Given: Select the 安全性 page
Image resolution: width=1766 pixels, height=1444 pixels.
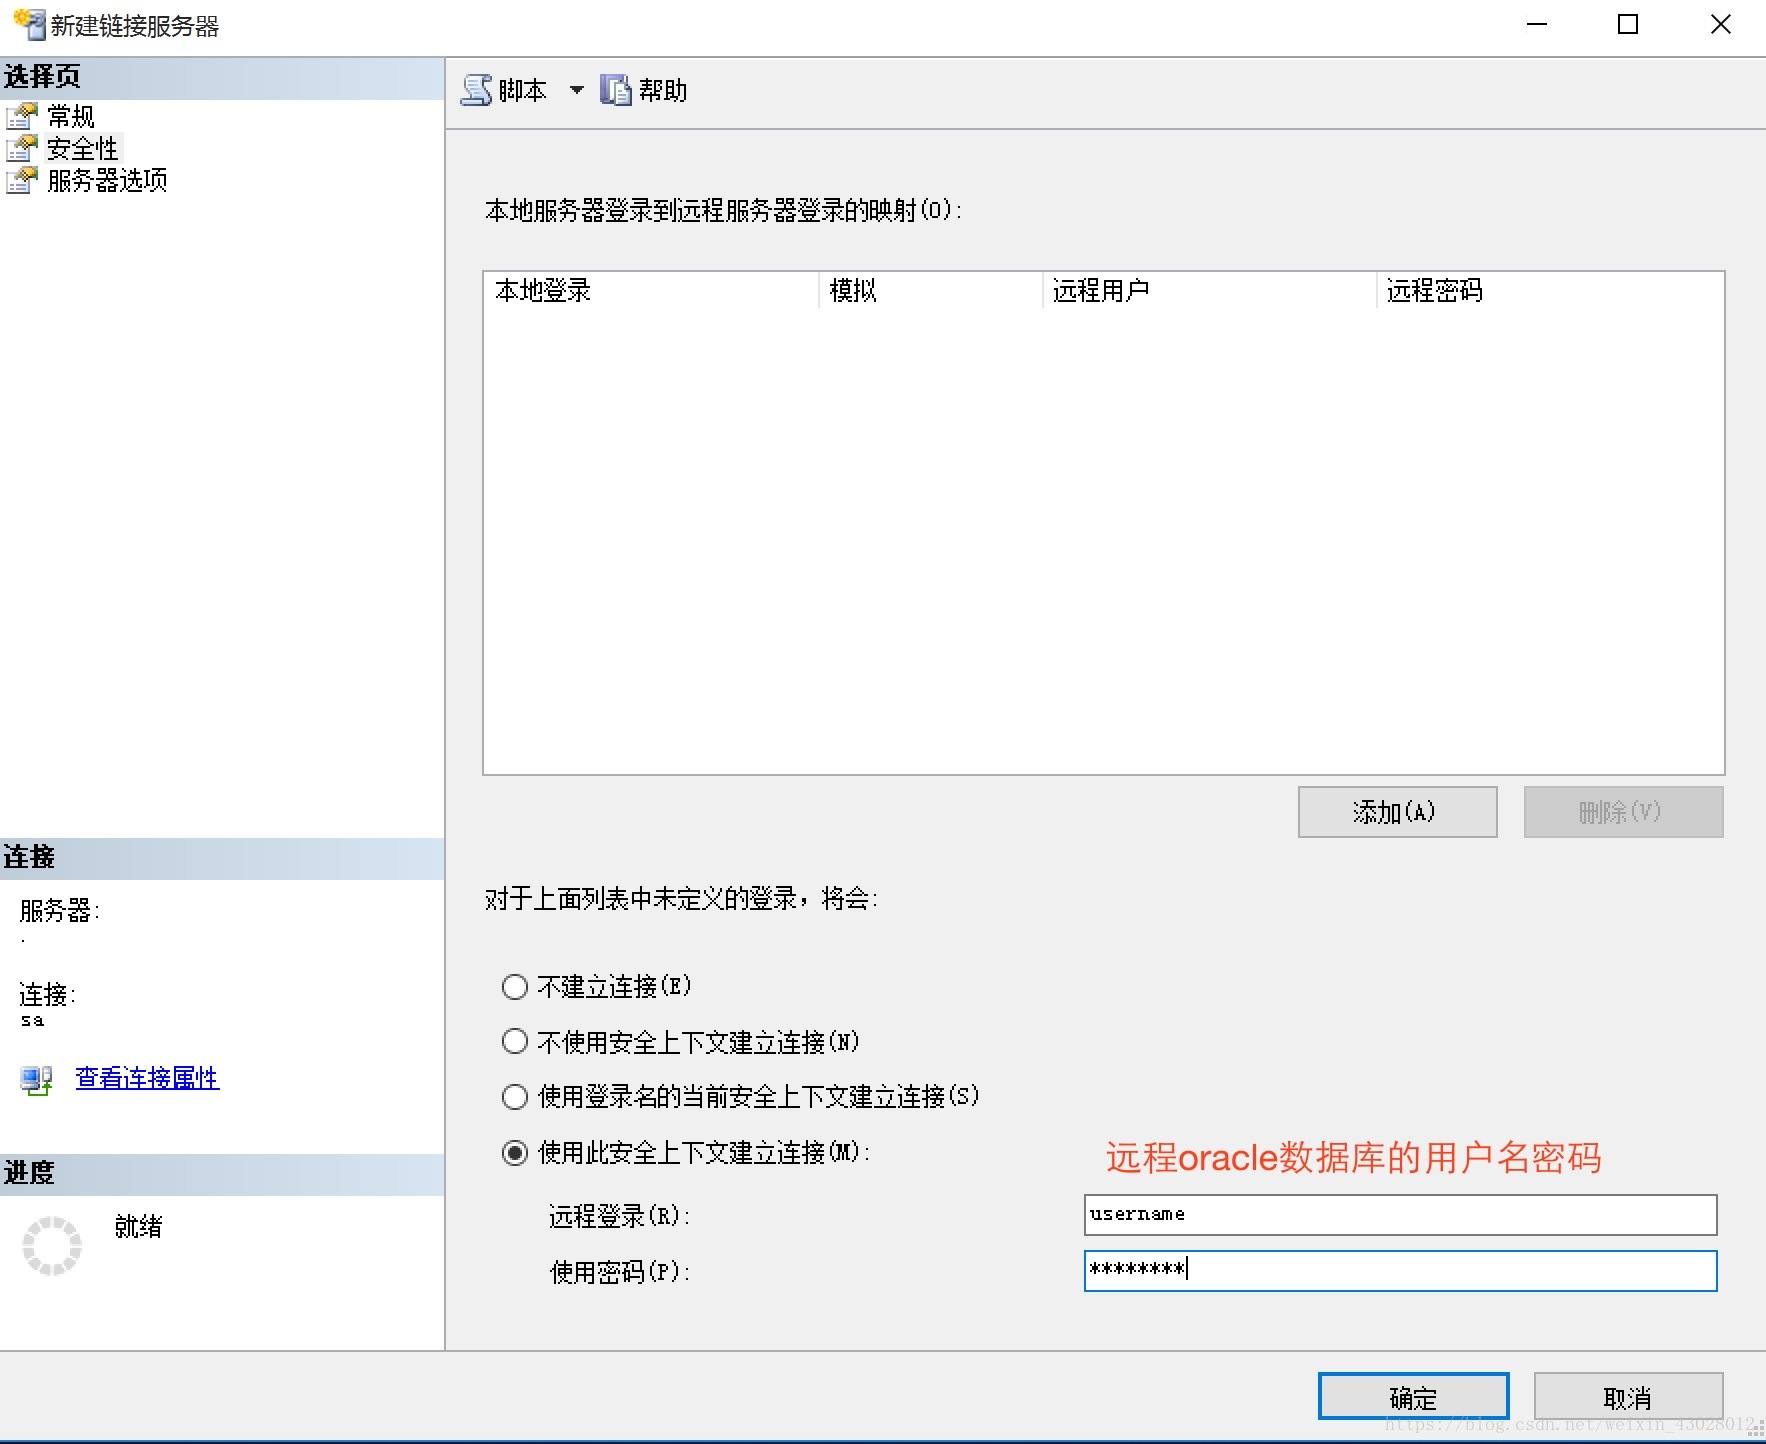Looking at the screenshot, I should pos(83,149).
